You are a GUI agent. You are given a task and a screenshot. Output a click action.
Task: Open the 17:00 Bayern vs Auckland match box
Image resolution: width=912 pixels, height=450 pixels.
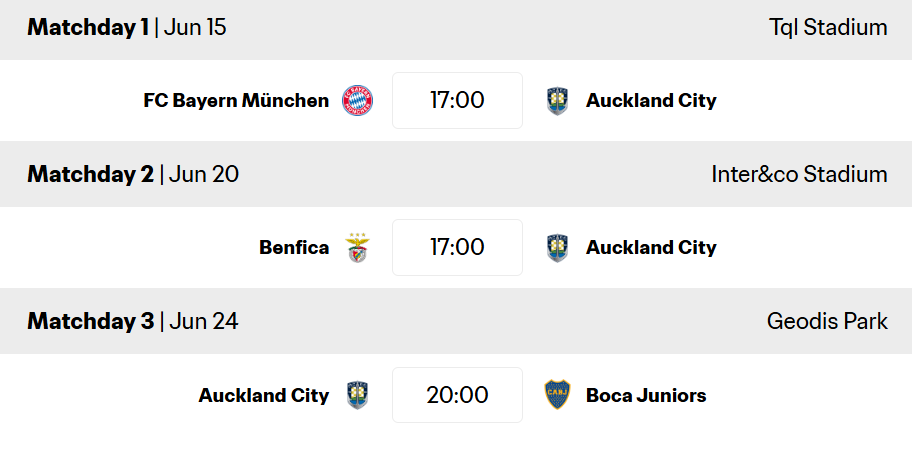(457, 100)
